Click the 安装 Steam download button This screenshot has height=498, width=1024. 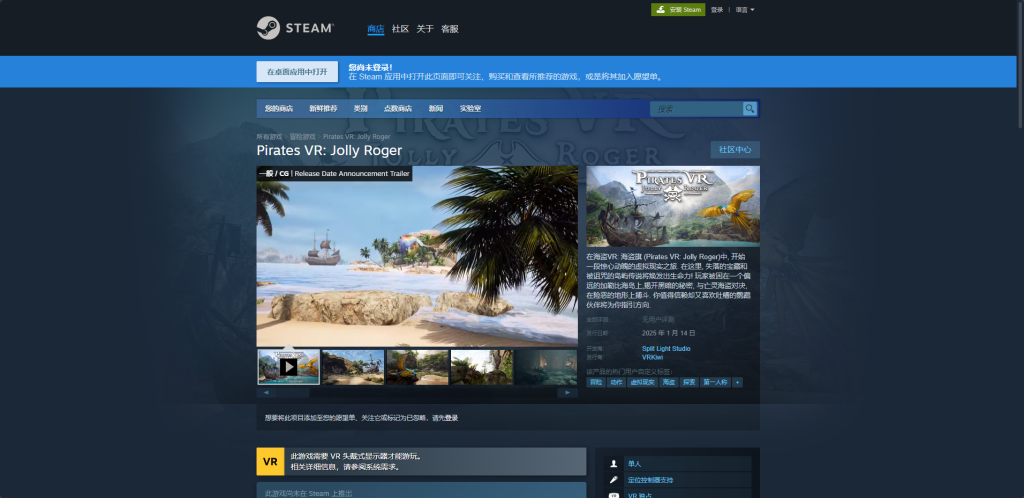pyautogui.click(x=678, y=10)
